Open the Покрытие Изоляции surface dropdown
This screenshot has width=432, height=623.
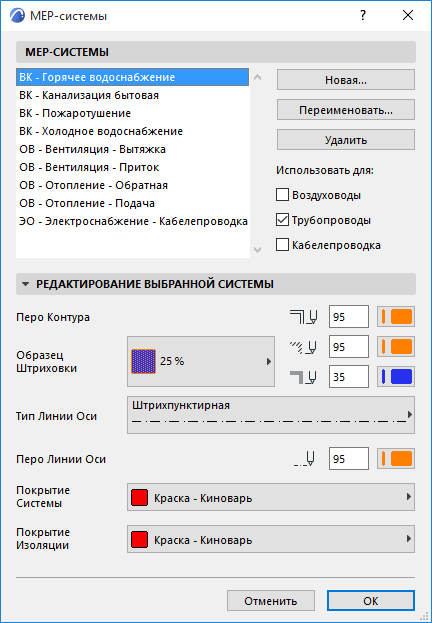tap(271, 539)
